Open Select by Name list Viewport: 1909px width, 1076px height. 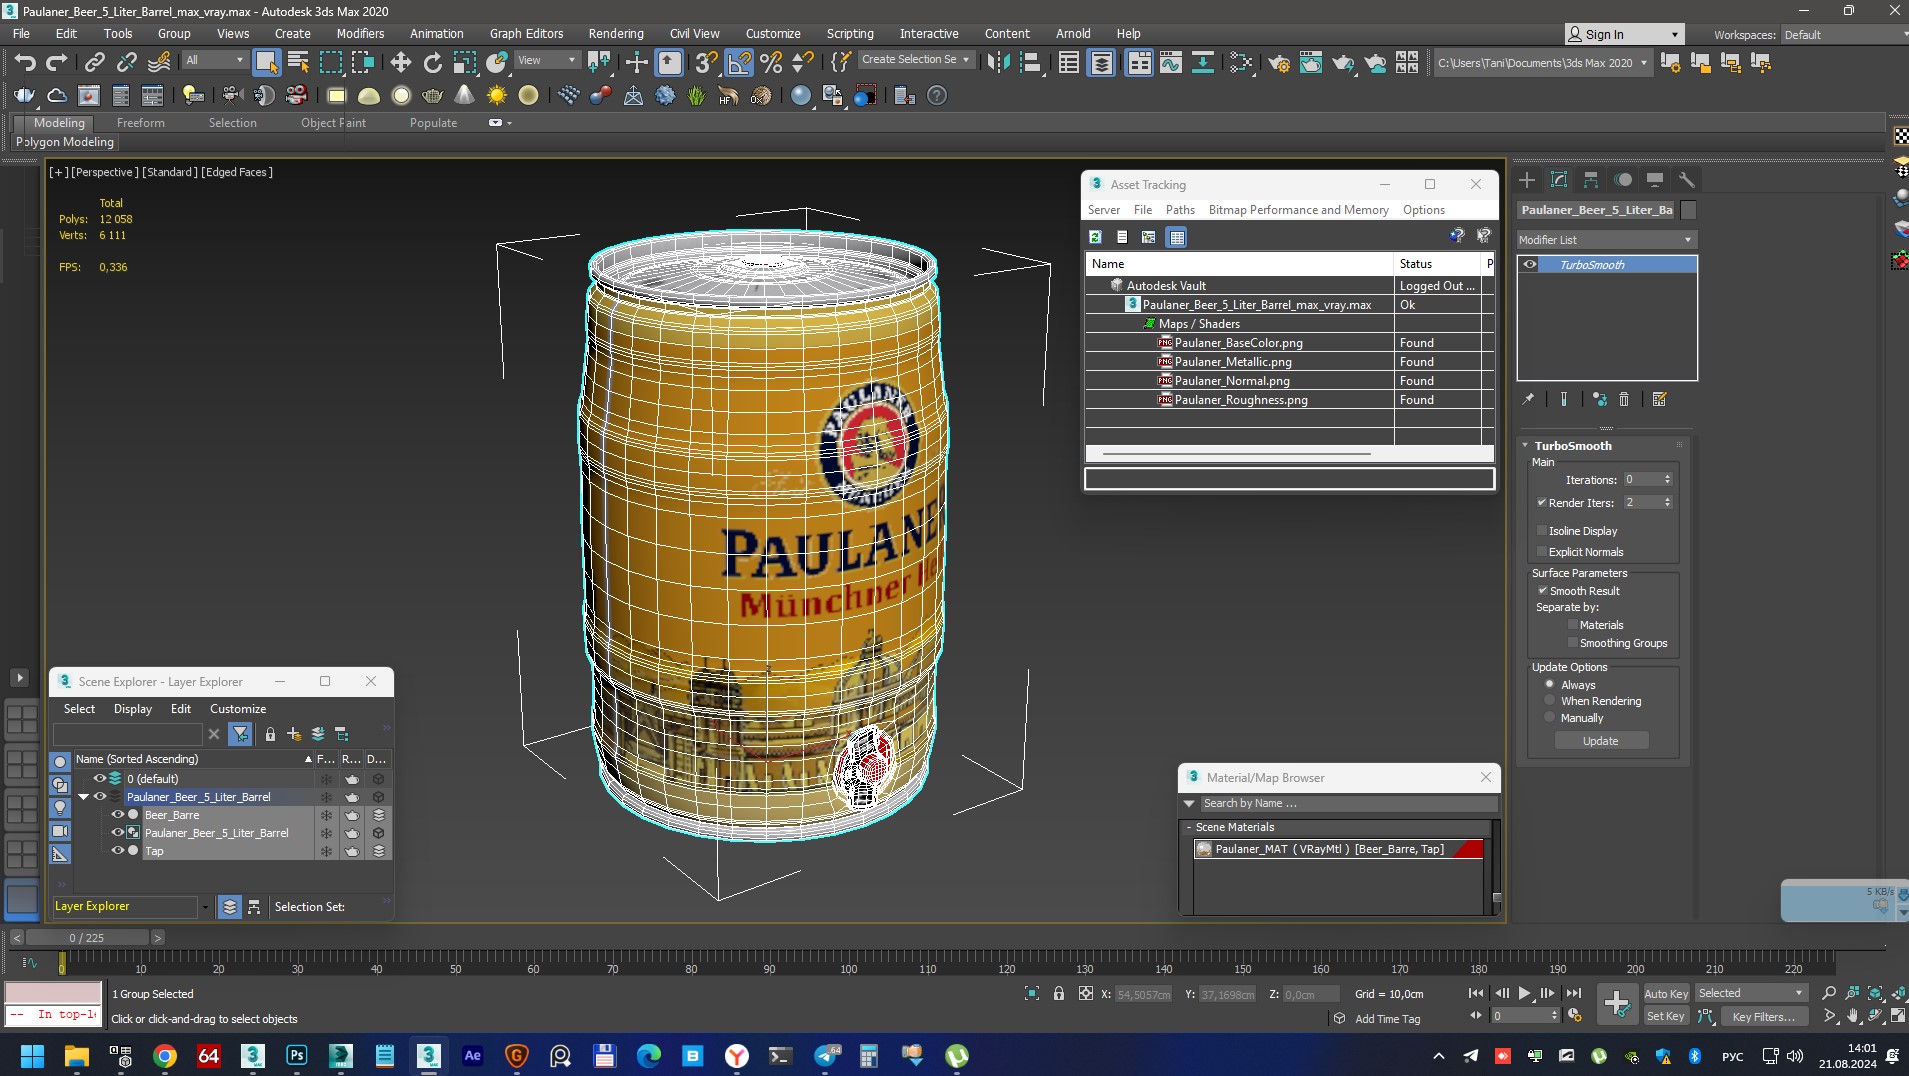pos(298,62)
